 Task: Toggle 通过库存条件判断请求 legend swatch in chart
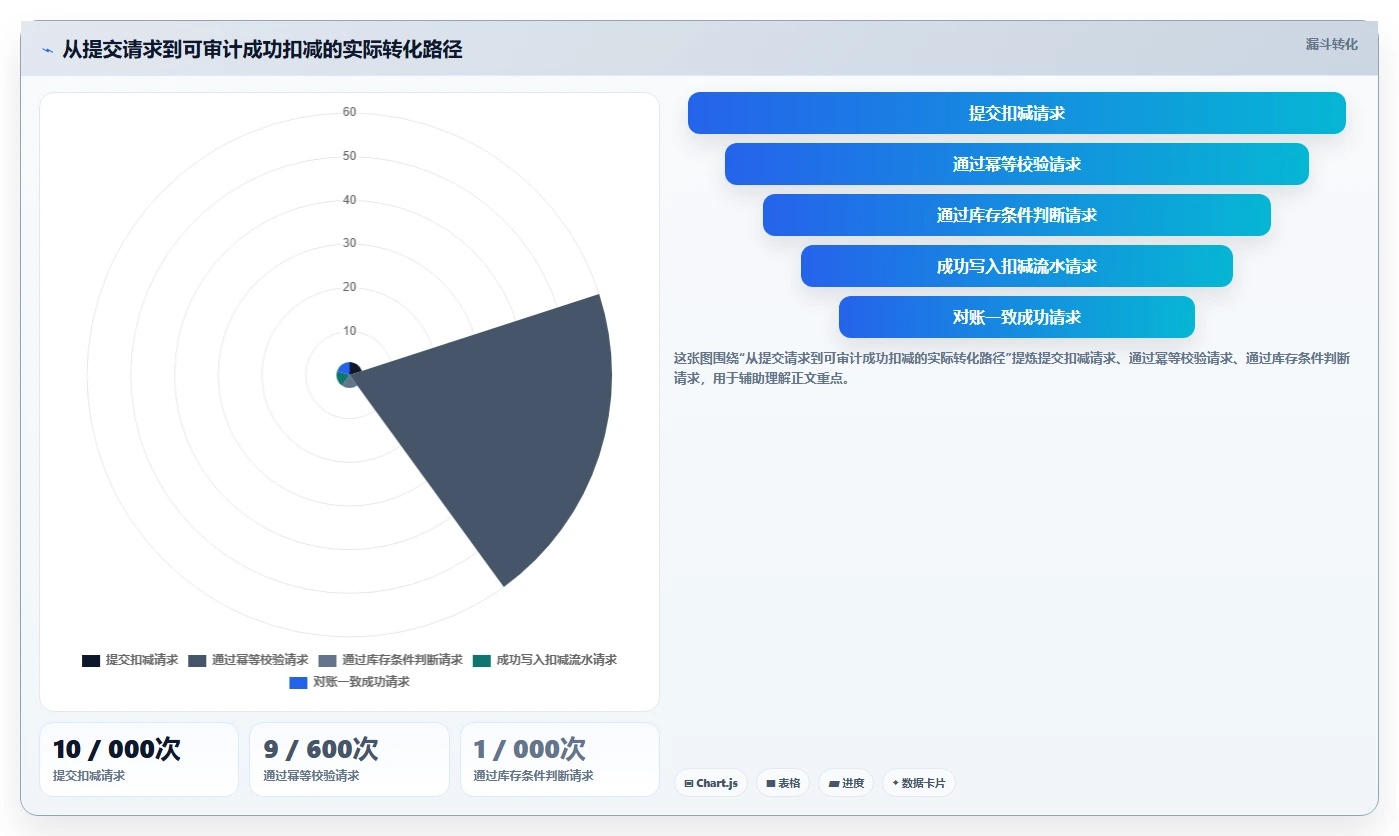(327, 661)
